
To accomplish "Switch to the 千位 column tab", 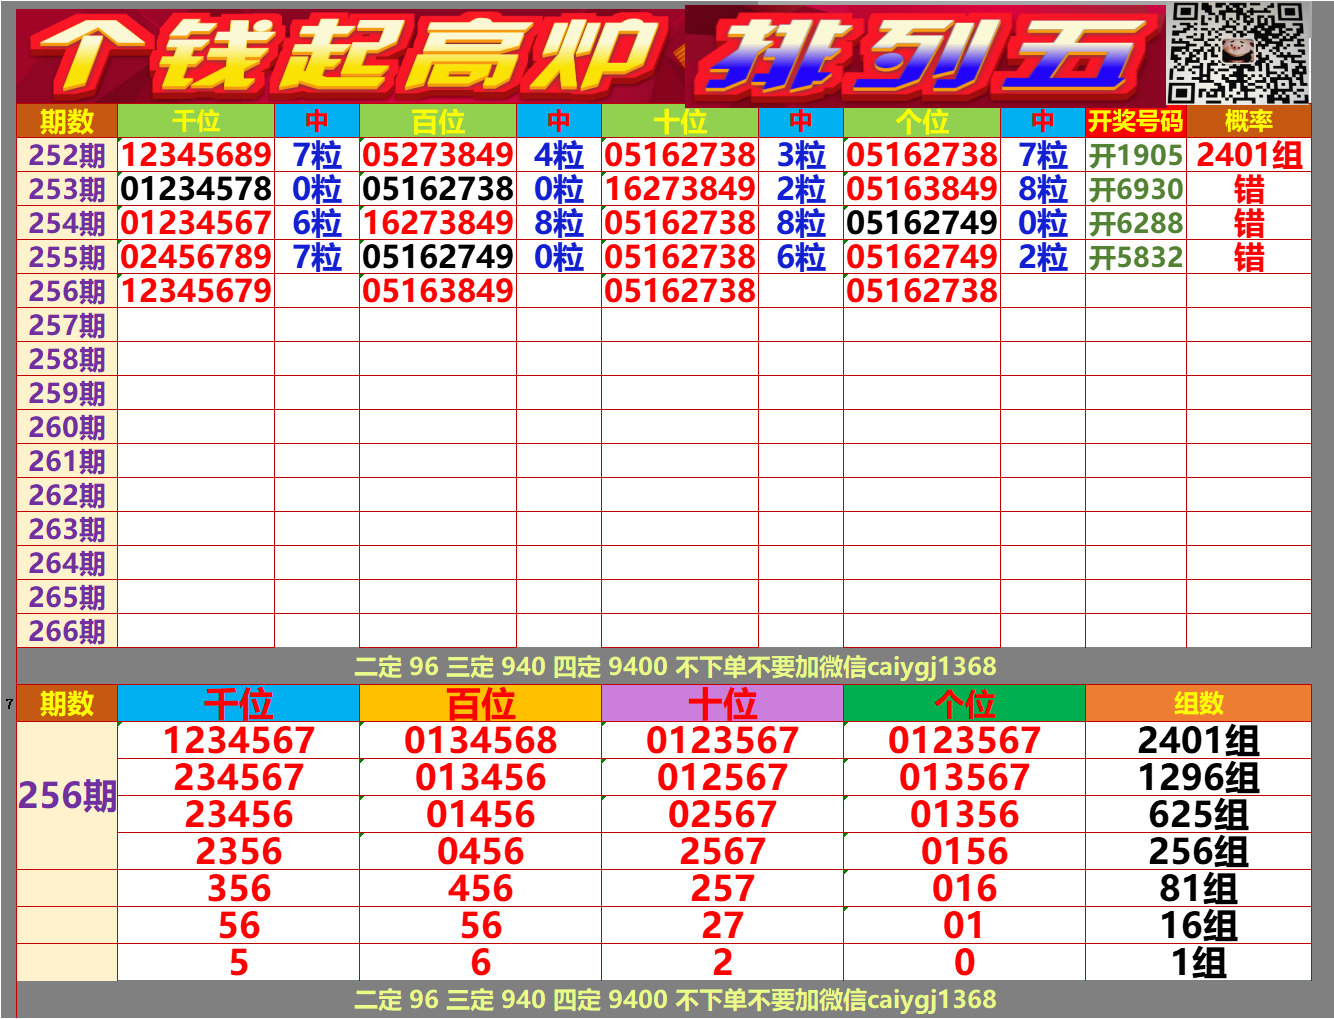I will [195, 122].
